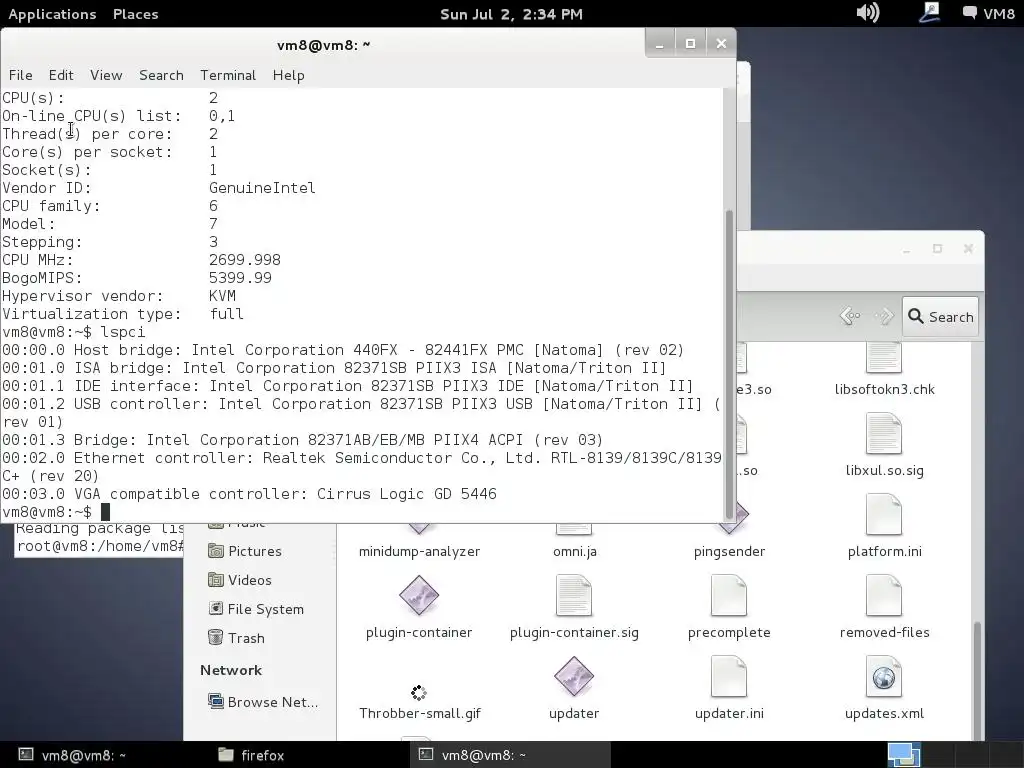Select the libxul.so.sig file icon
This screenshot has height=768, width=1024.
884,434
